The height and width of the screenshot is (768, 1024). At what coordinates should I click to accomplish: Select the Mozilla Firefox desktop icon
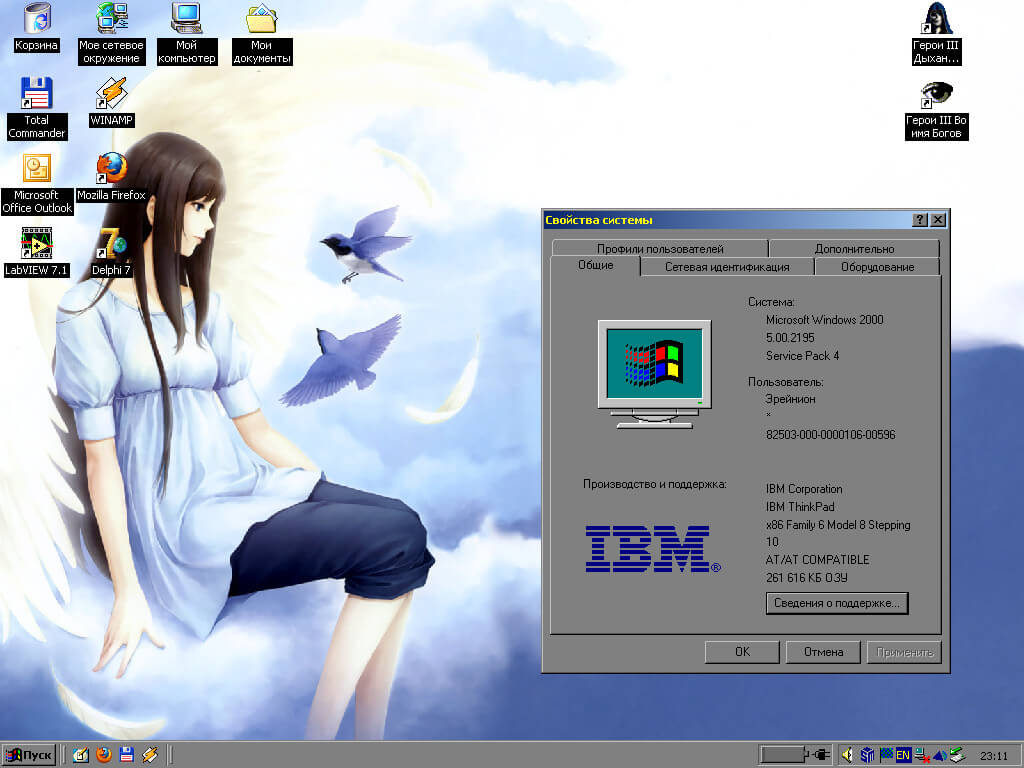[x=111, y=169]
